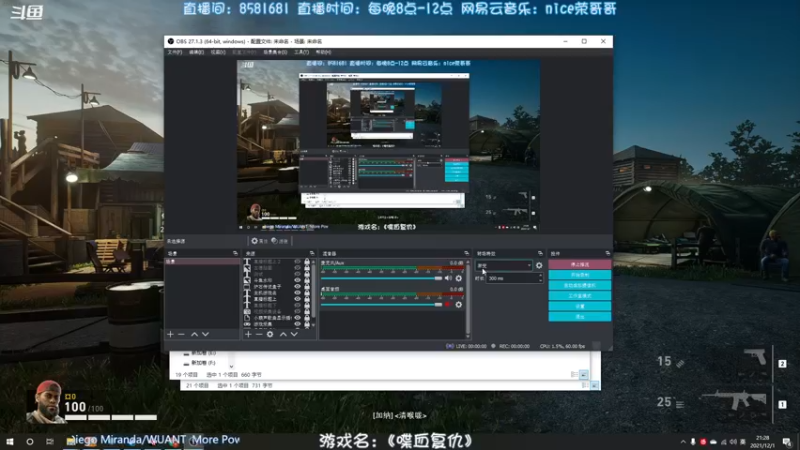
Task: Open the 工具(T) menu
Action: (301, 52)
